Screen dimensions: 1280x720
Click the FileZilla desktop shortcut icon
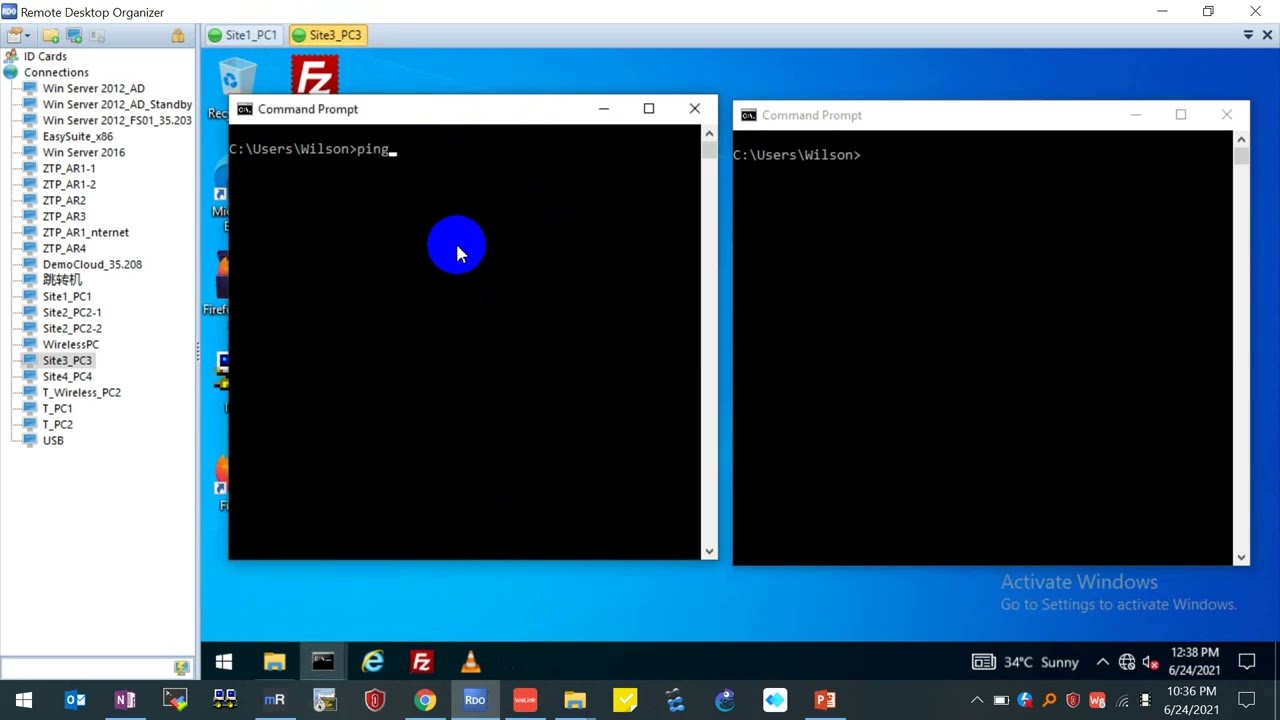tap(315, 76)
